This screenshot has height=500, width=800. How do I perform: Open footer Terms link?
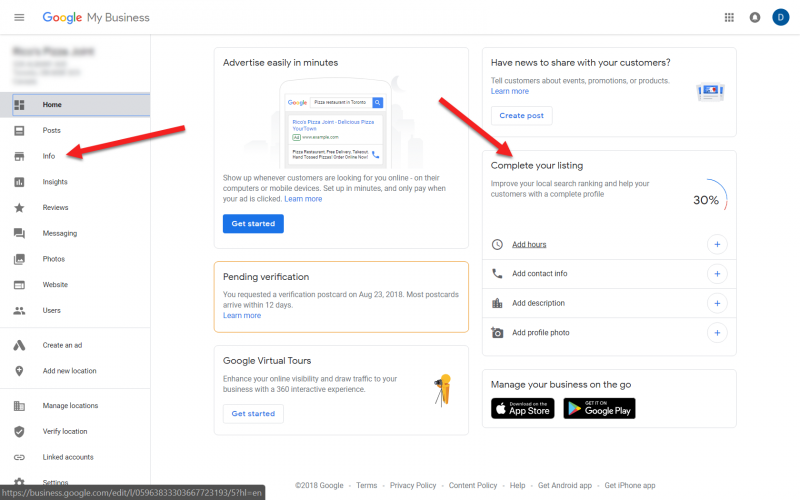pos(366,485)
